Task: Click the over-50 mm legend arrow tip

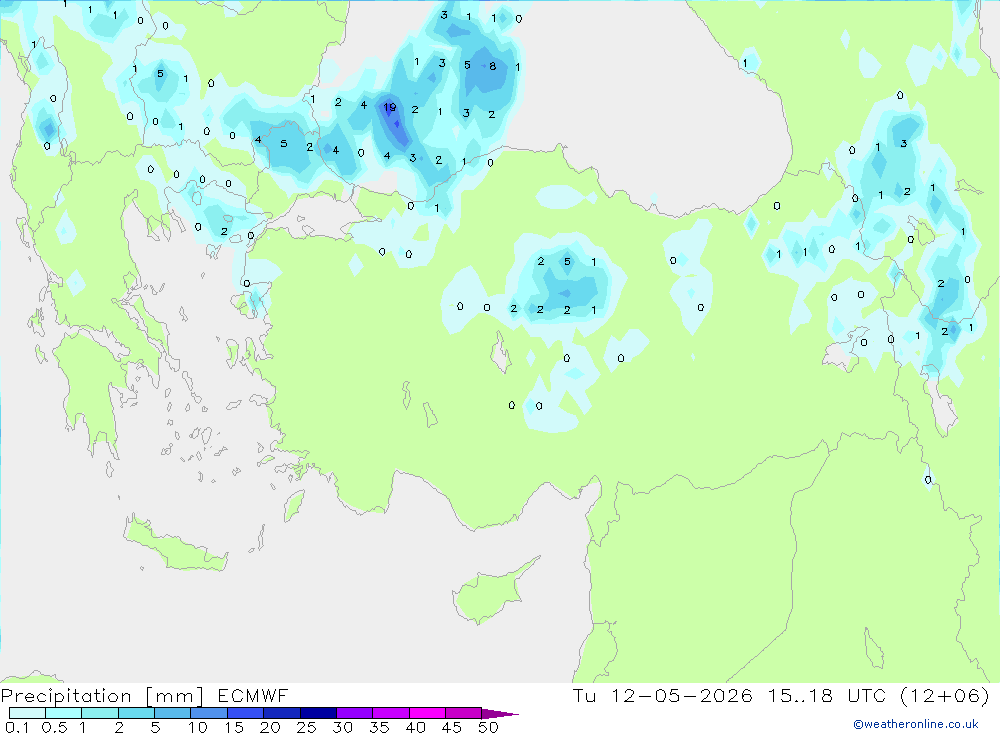Action: [x=501, y=714]
